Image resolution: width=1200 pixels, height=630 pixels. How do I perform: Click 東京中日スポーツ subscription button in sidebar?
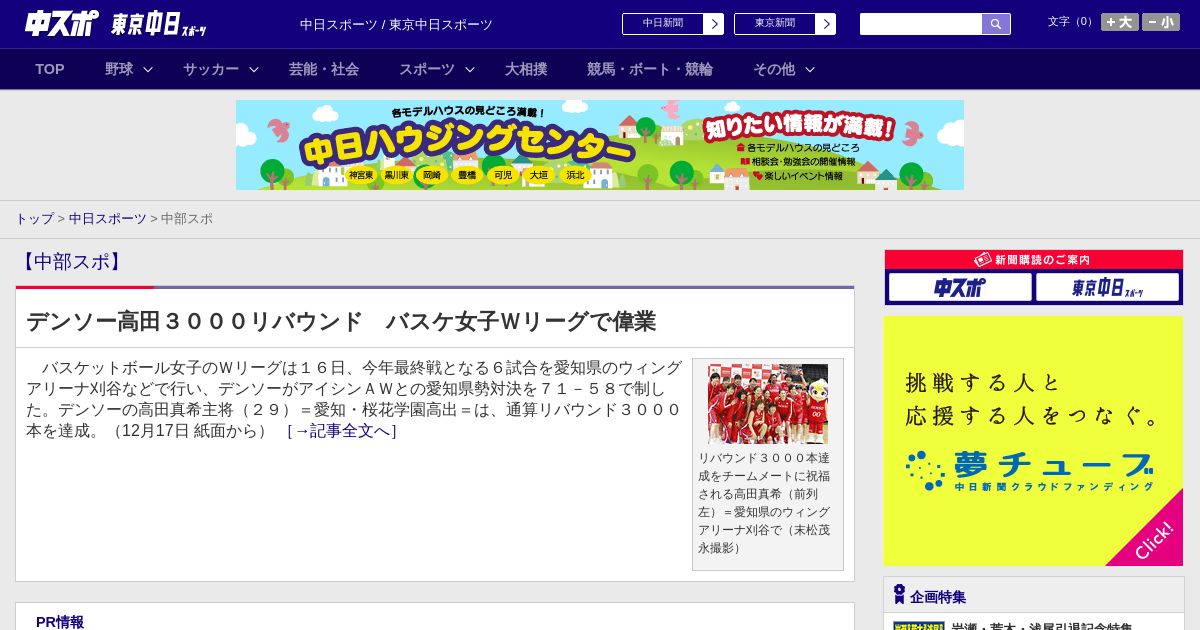1108,287
